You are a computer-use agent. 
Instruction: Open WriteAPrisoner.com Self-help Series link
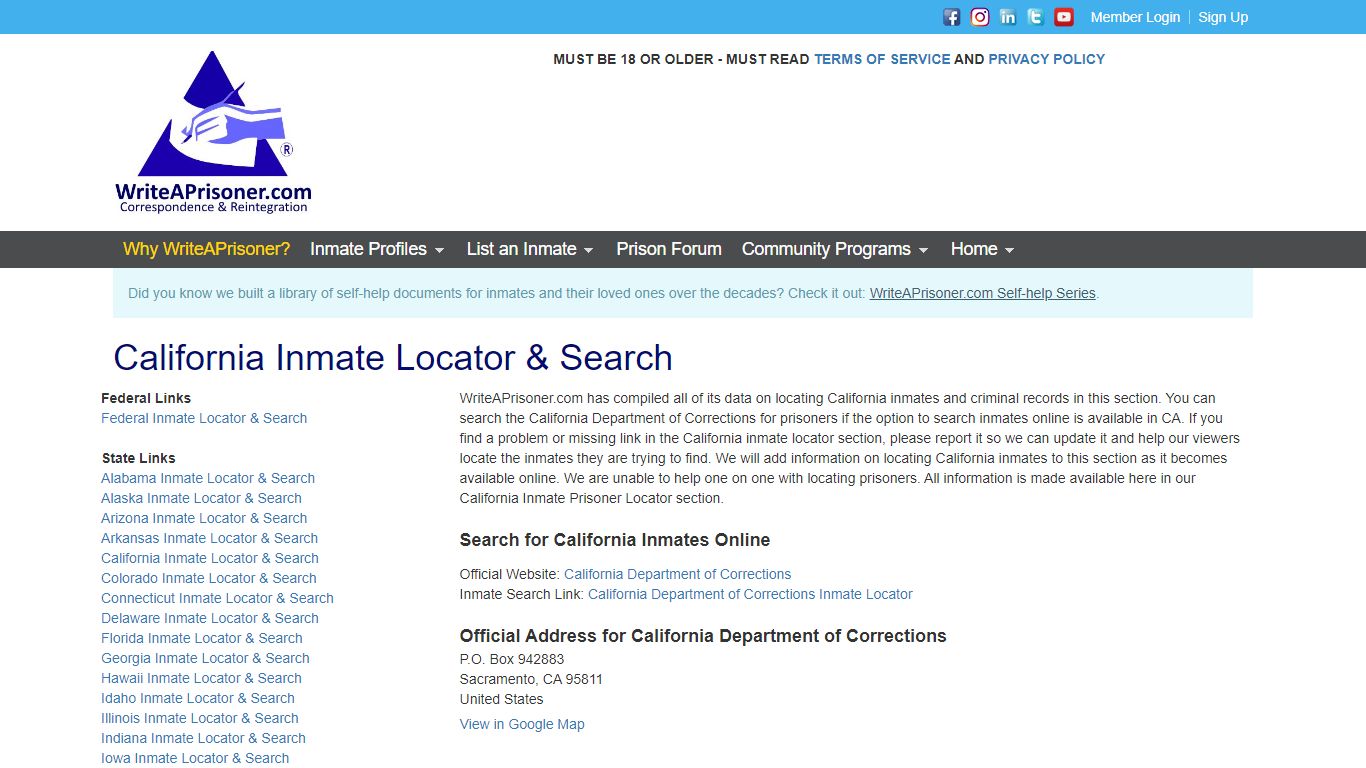pyautogui.click(x=983, y=293)
